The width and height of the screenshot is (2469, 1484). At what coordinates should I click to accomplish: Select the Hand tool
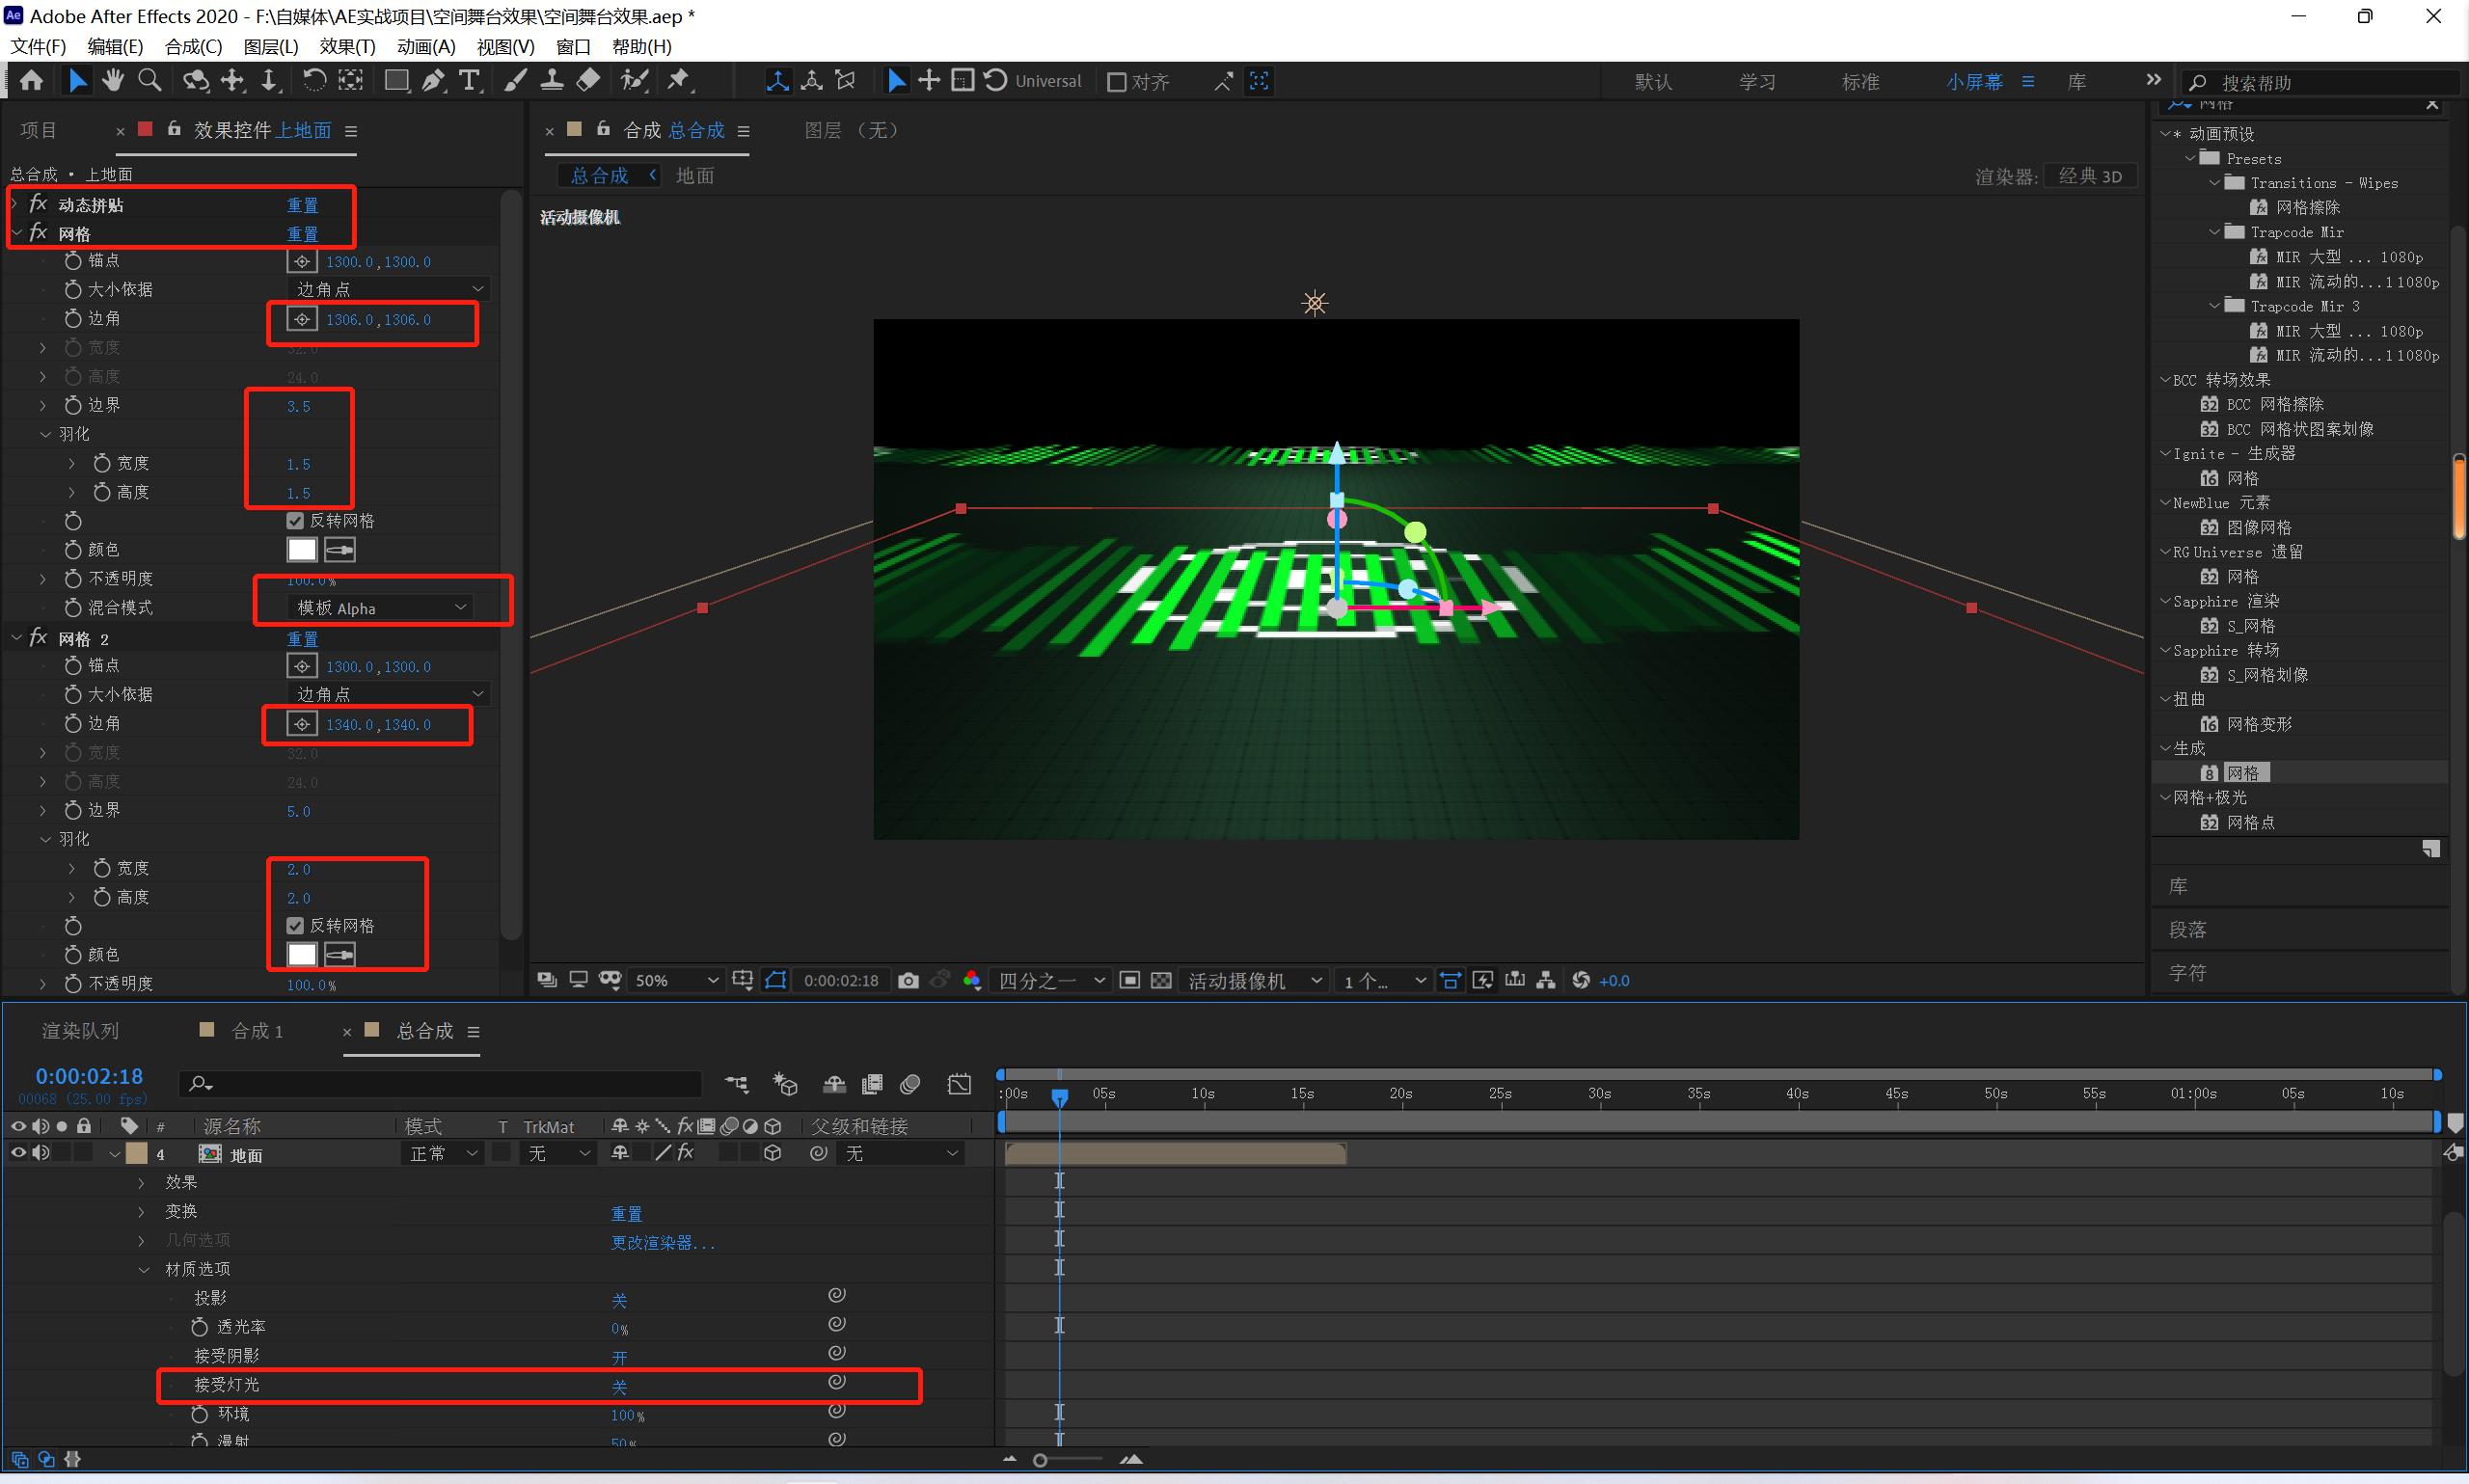[113, 81]
